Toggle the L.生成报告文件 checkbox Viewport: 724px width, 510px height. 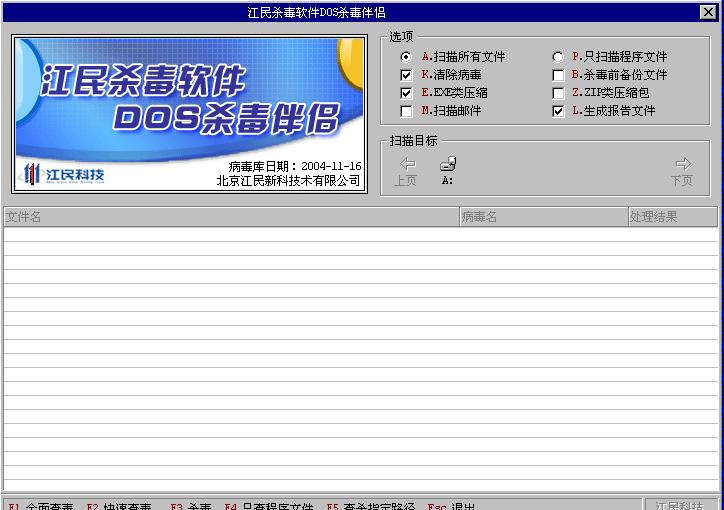[x=558, y=111]
